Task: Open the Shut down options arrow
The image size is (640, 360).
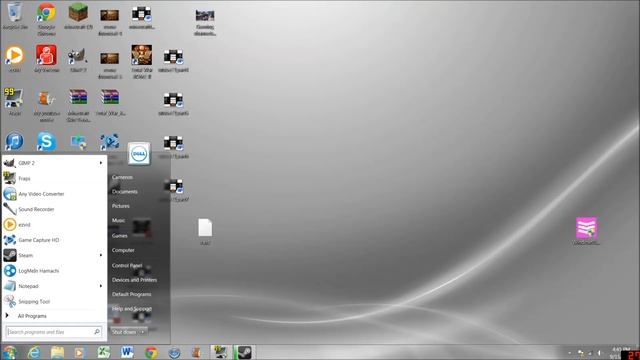Action: tap(142, 332)
